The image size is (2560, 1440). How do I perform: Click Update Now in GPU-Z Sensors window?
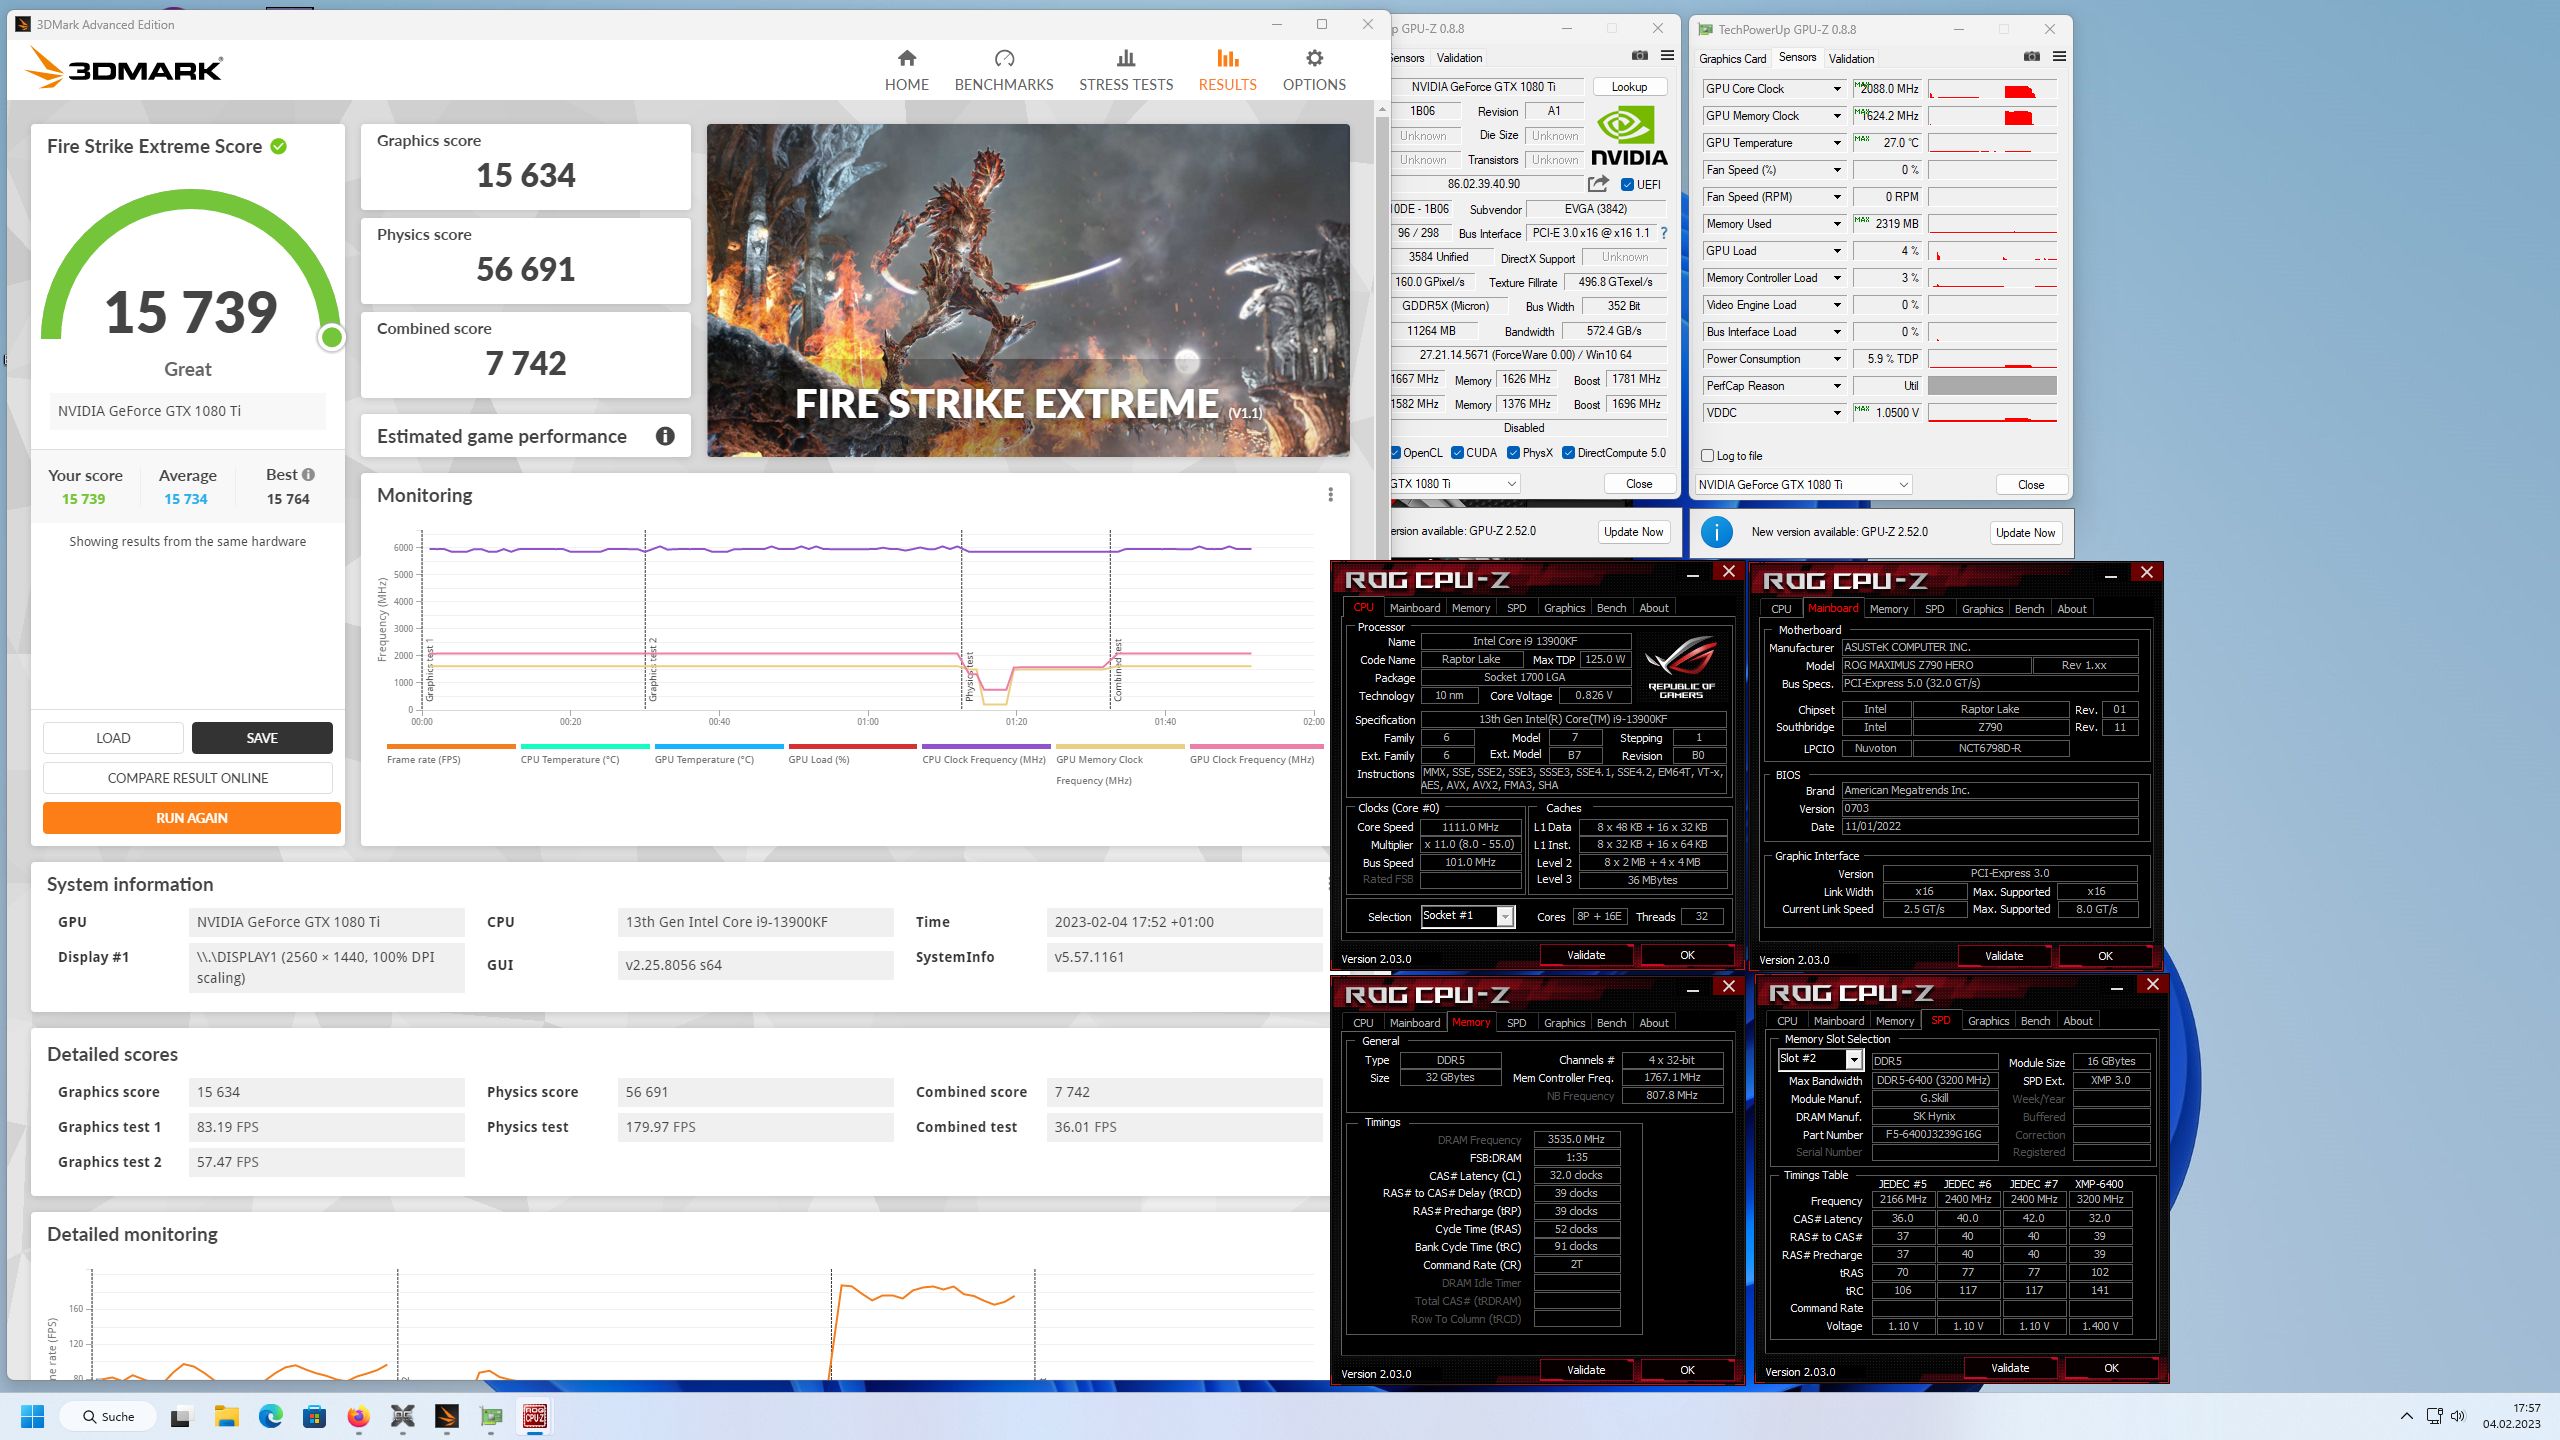coord(2025,533)
